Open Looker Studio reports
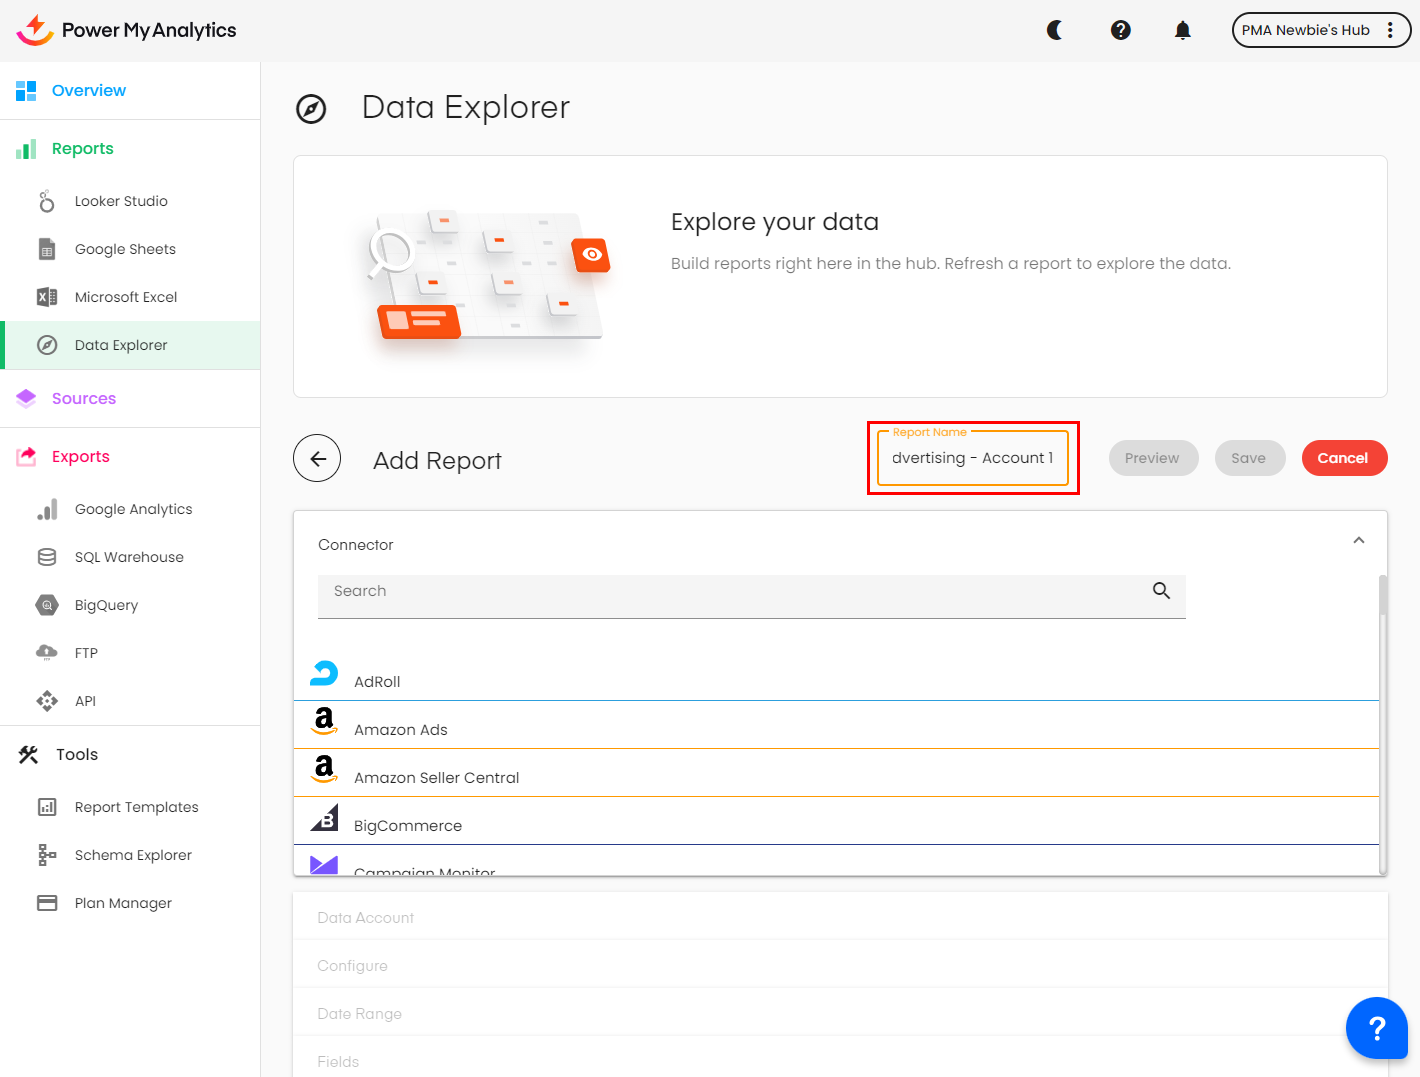 pos(121,201)
